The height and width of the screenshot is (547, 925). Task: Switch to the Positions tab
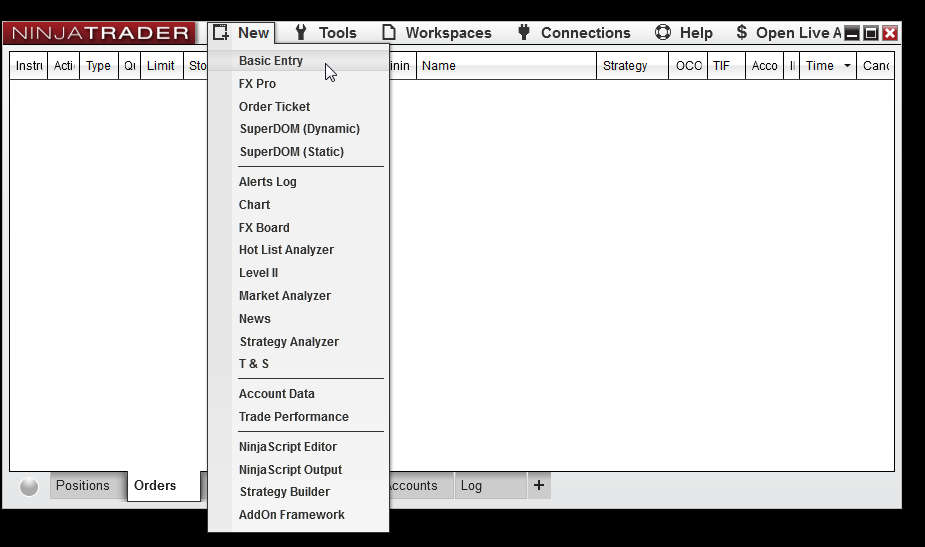88,486
